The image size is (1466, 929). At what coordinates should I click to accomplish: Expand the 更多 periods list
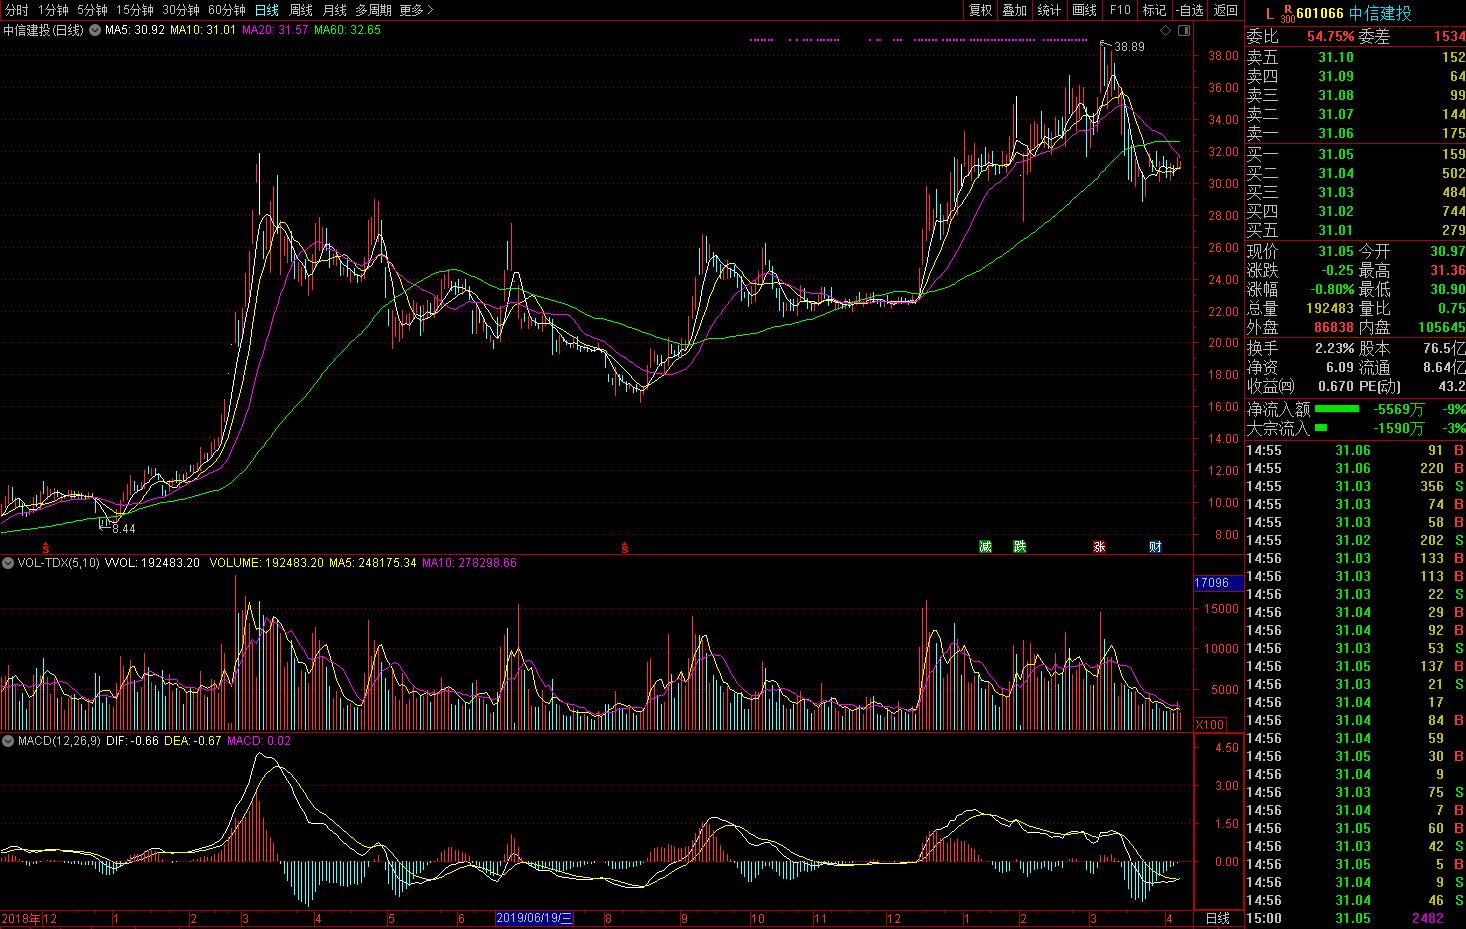(x=416, y=10)
